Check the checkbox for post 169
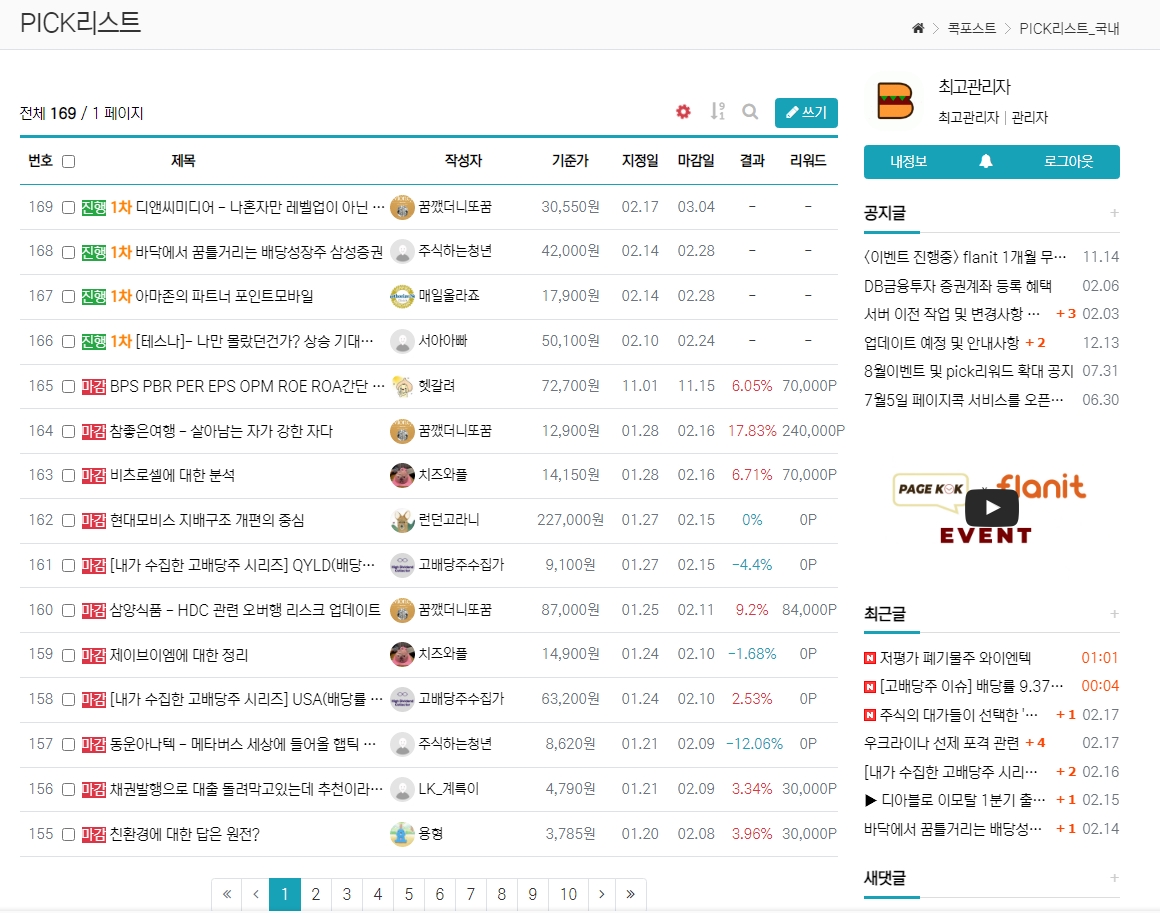Viewport: 1160px width, 913px height. [68, 207]
